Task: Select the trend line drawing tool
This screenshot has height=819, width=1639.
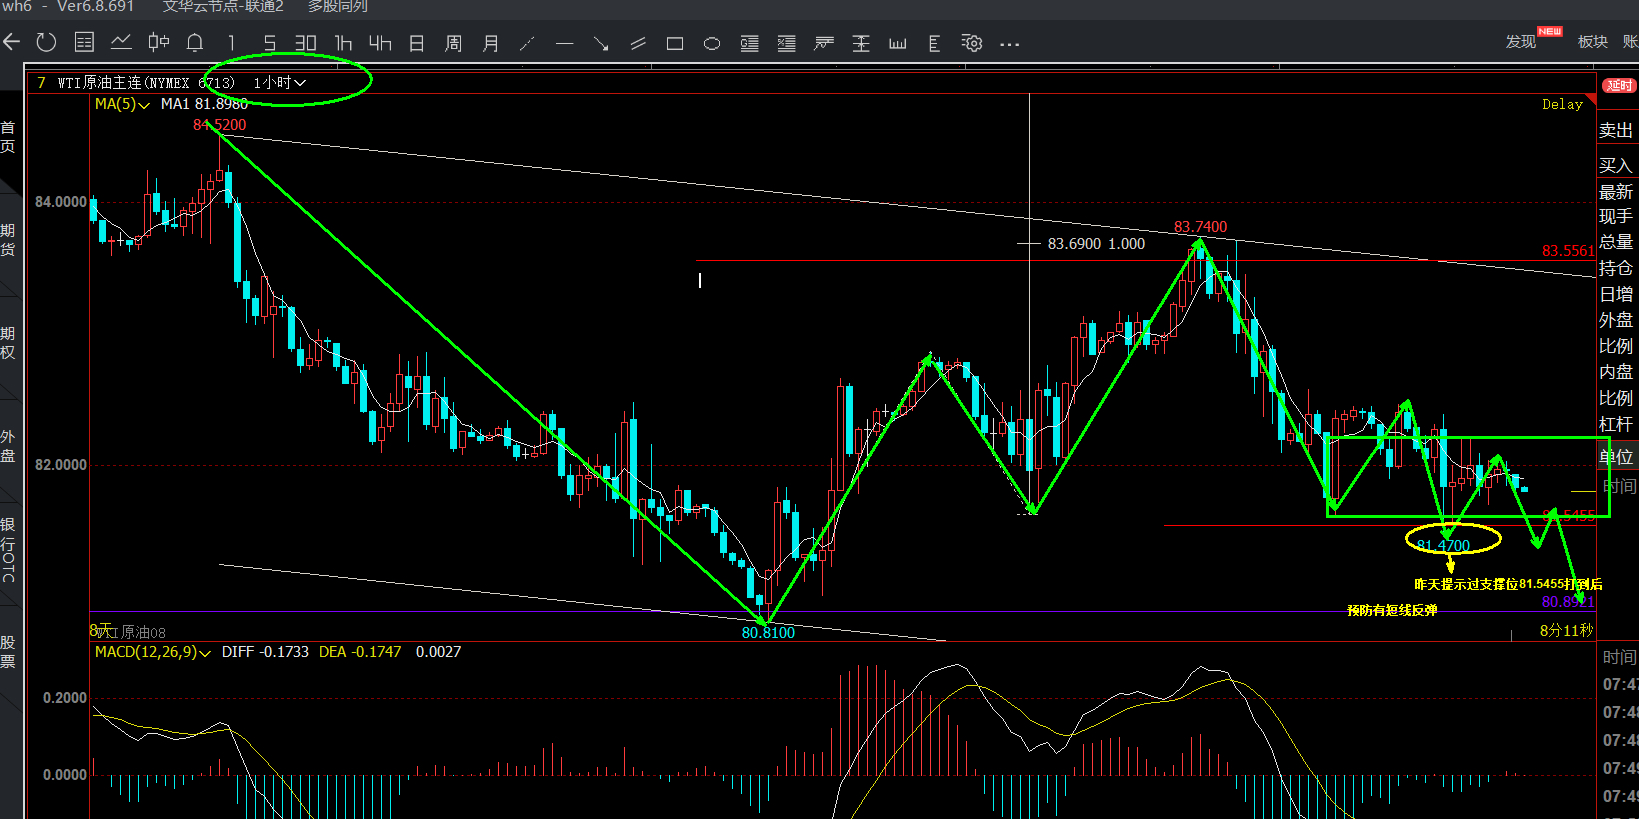Action: tap(527, 43)
